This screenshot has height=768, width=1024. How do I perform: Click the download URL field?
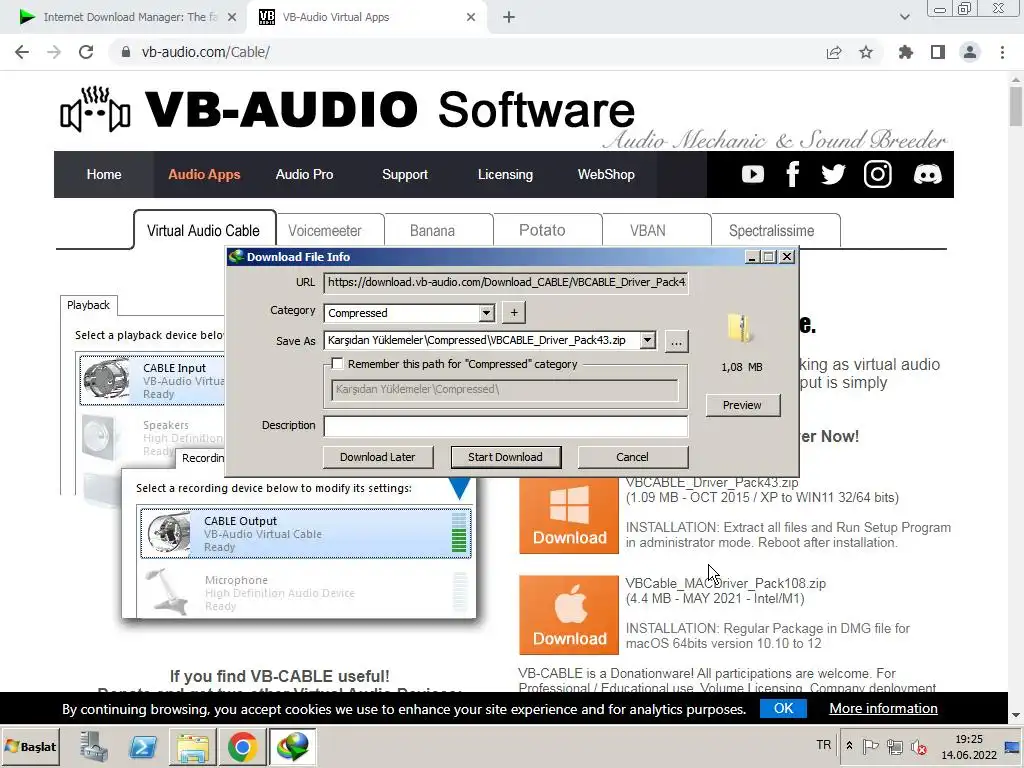pos(505,282)
